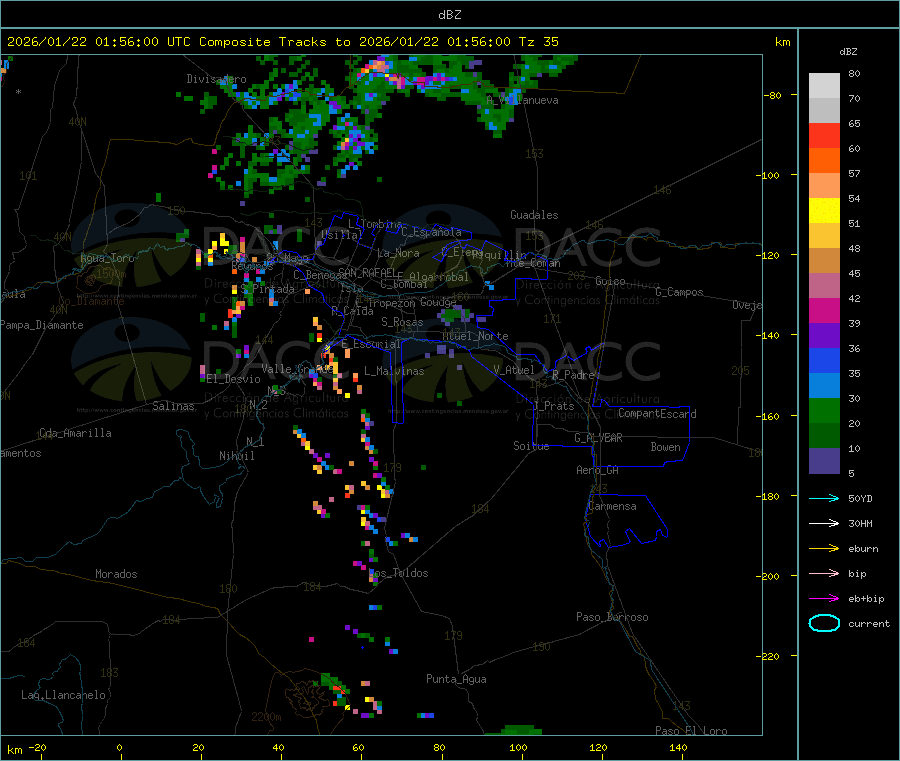Click the Composite Tracks timestamp header

coord(282,42)
